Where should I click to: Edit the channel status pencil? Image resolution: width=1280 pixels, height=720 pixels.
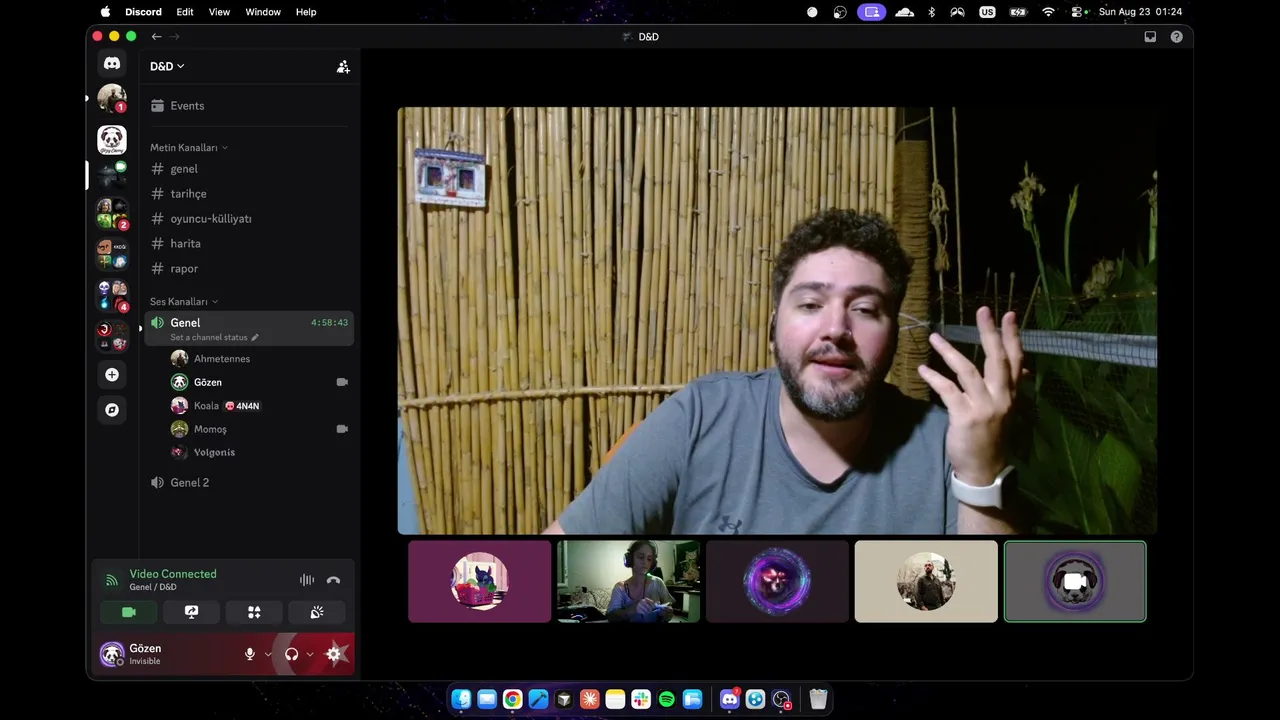click(255, 338)
